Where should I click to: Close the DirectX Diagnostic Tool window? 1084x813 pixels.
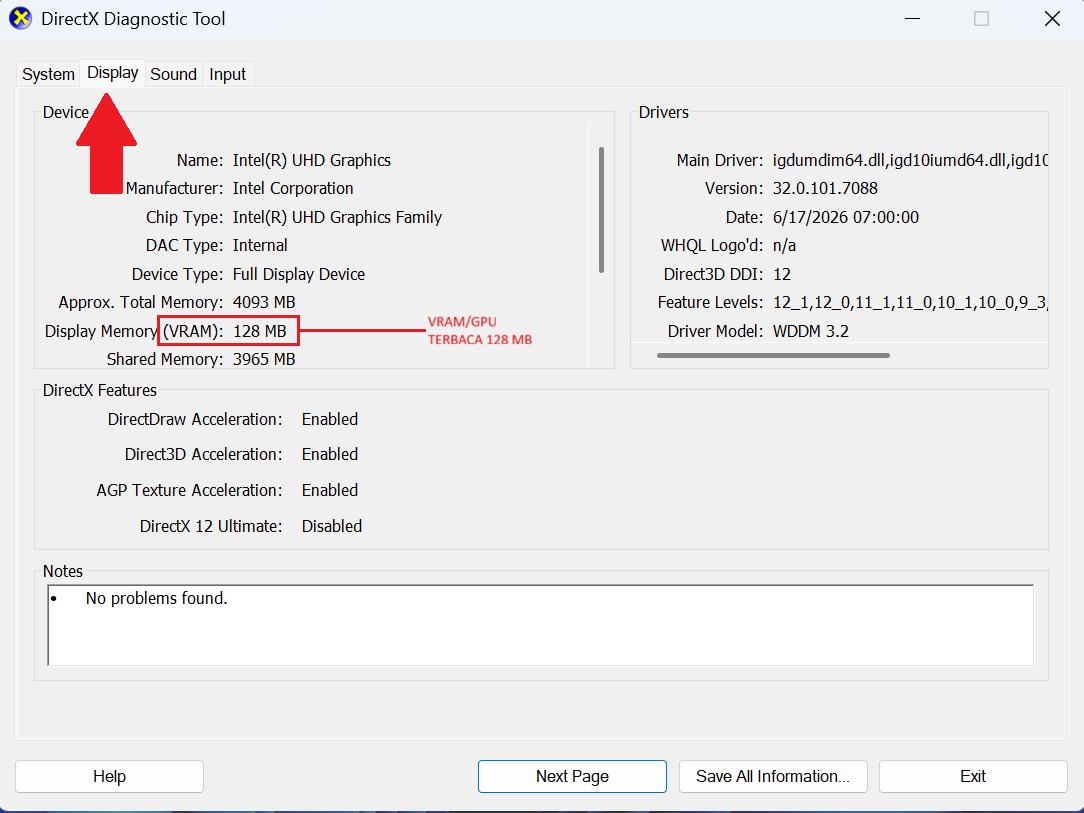(x=1052, y=19)
